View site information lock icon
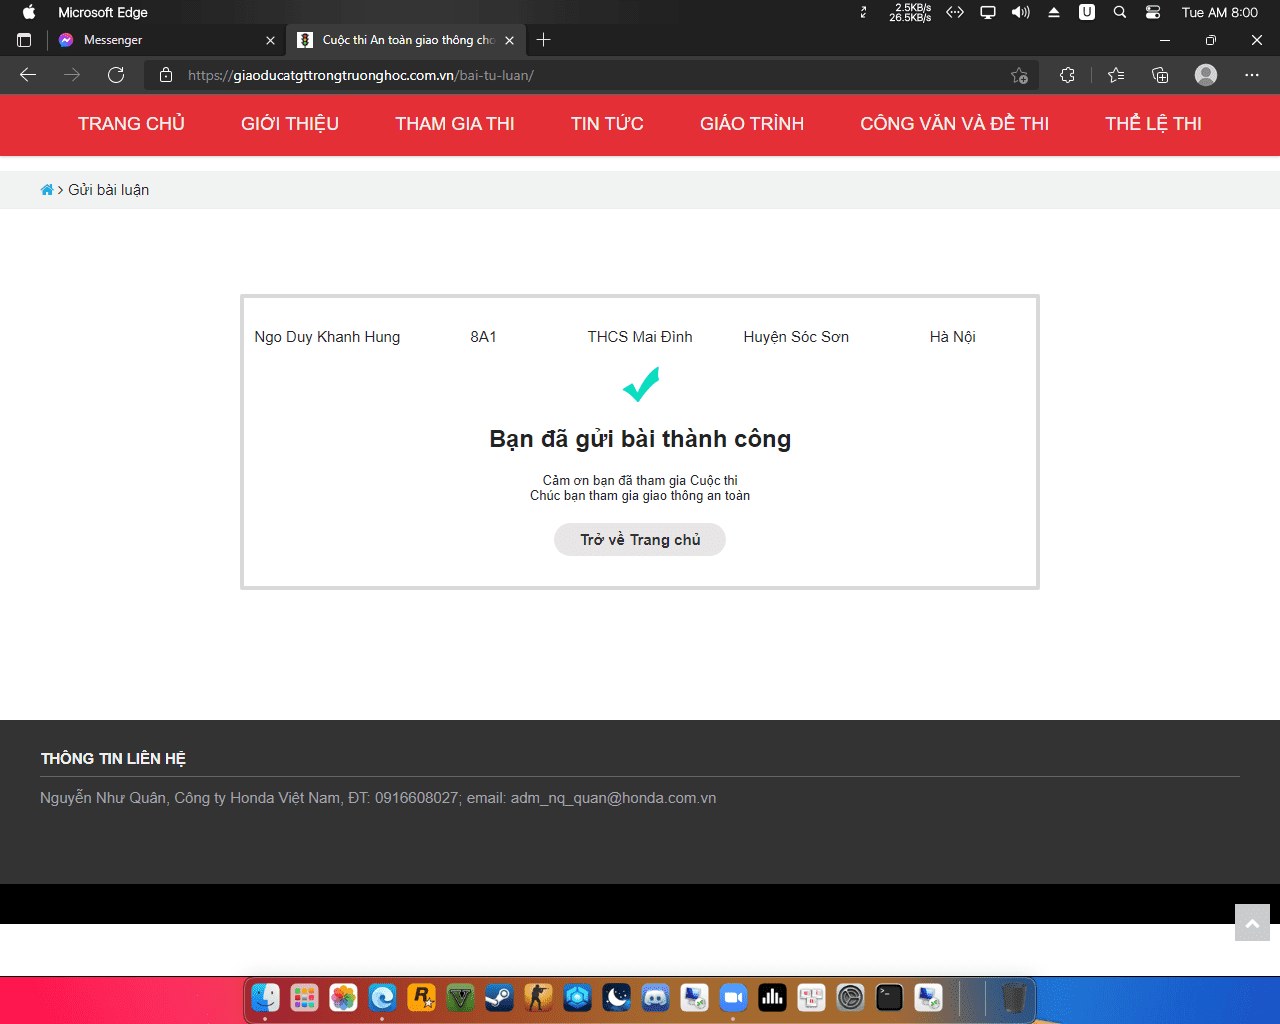 pos(166,75)
